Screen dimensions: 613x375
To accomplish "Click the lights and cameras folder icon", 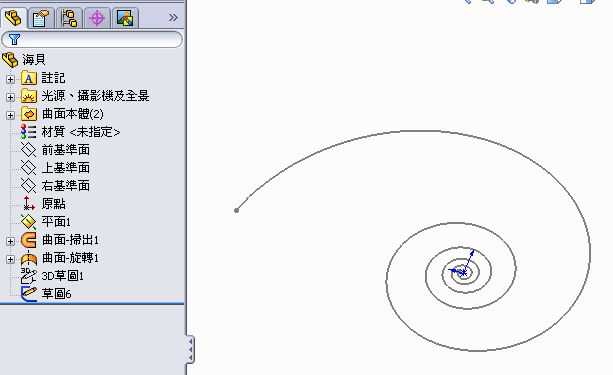I will click(x=29, y=96).
